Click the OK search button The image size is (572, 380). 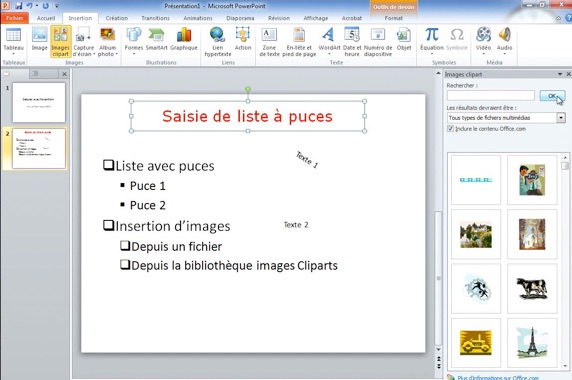coord(552,96)
